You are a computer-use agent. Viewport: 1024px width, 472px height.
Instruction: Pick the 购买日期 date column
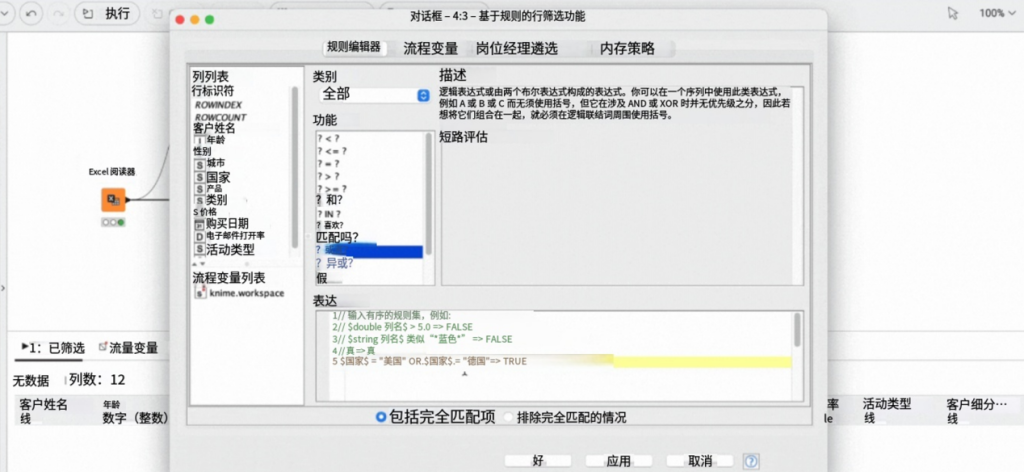(x=226, y=223)
